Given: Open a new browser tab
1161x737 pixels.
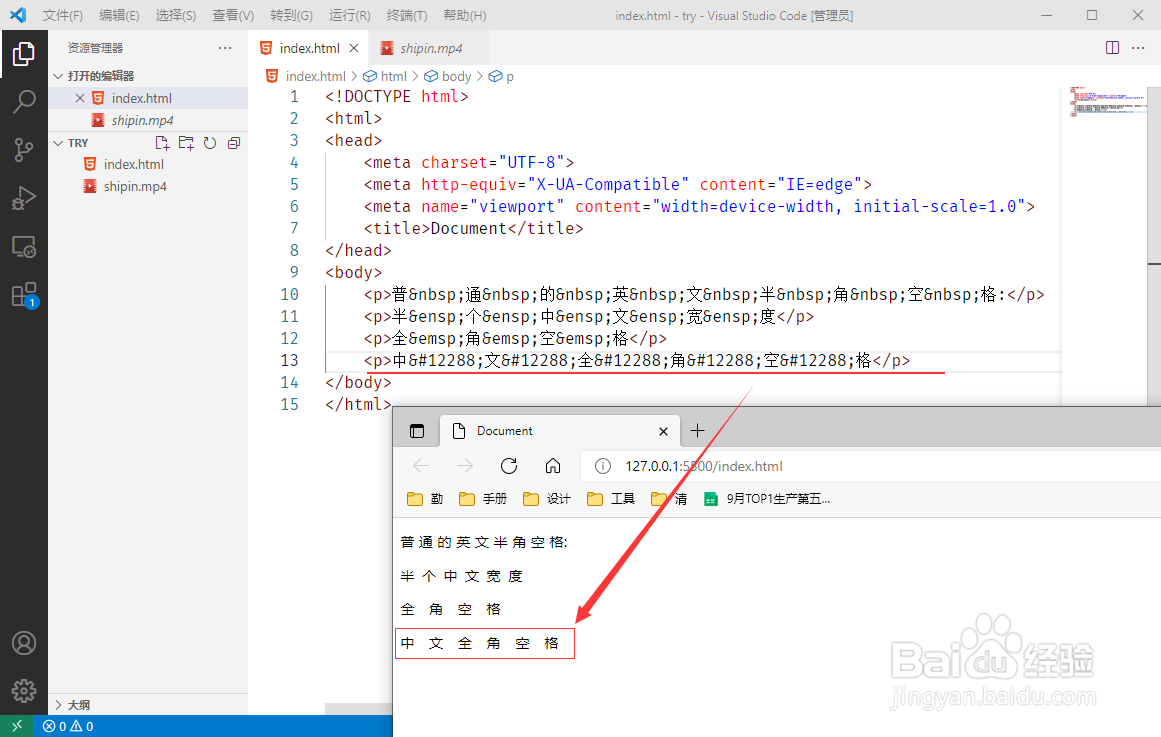Looking at the screenshot, I should tap(697, 431).
